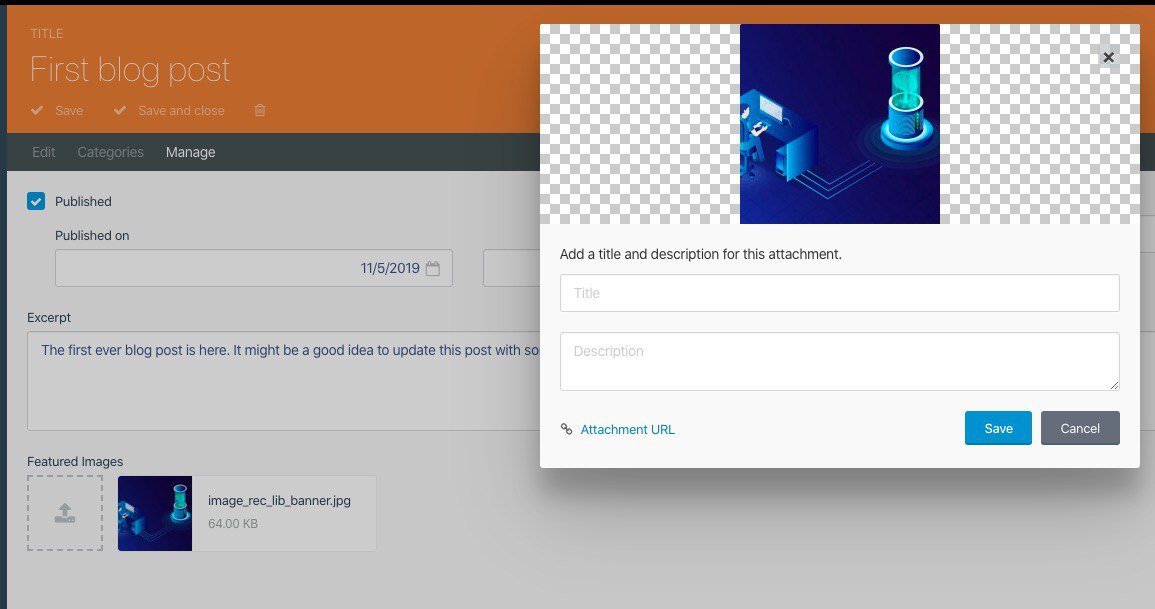The image size is (1155, 609).
Task: Close the attachment dialog with X icon
Action: click(x=1108, y=57)
